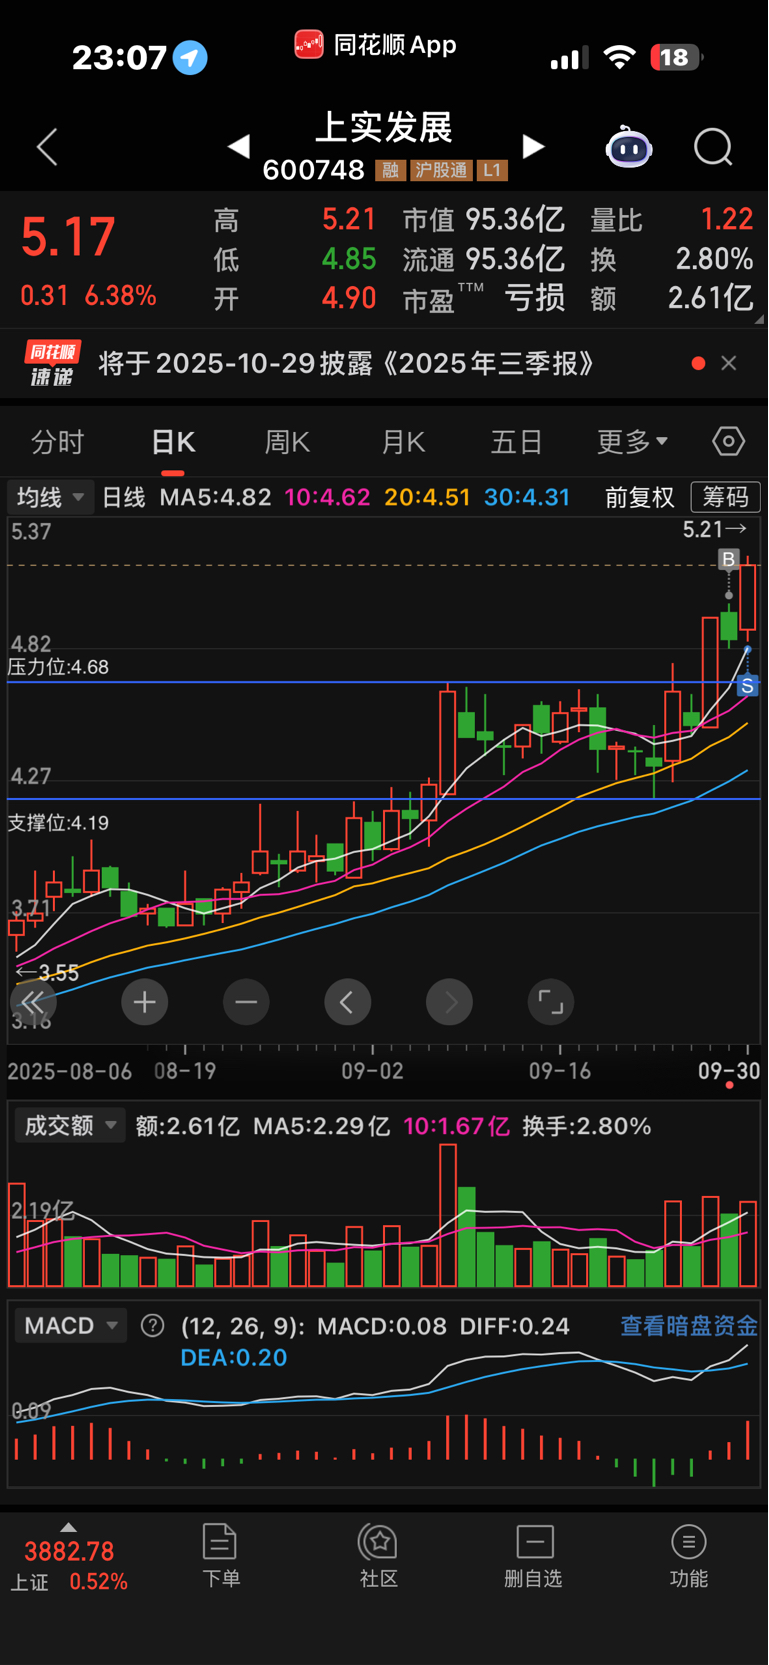Tap the MA5:4.82 value

215,497
